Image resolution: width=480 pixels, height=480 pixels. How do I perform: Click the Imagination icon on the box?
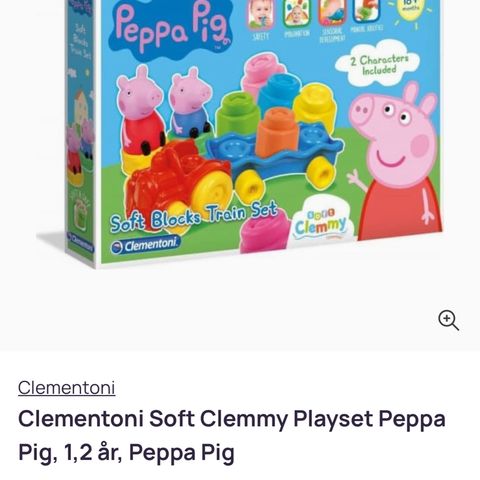[296, 13]
